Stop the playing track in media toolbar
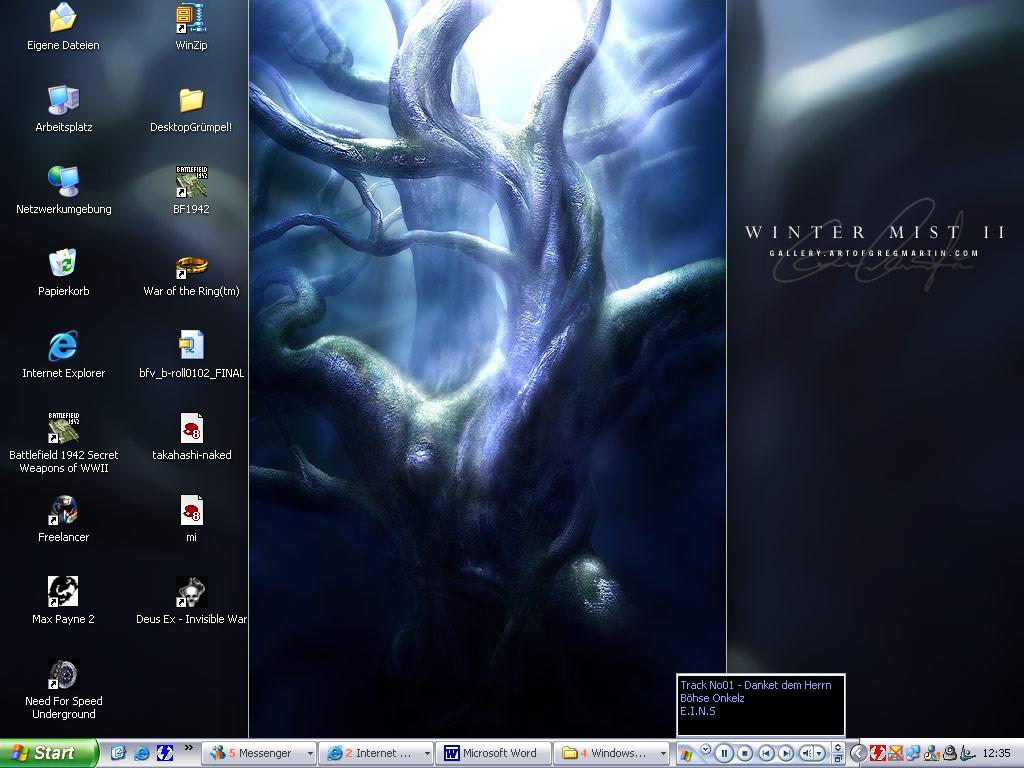This screenshot has width=1024, height=768. [745, 753]
